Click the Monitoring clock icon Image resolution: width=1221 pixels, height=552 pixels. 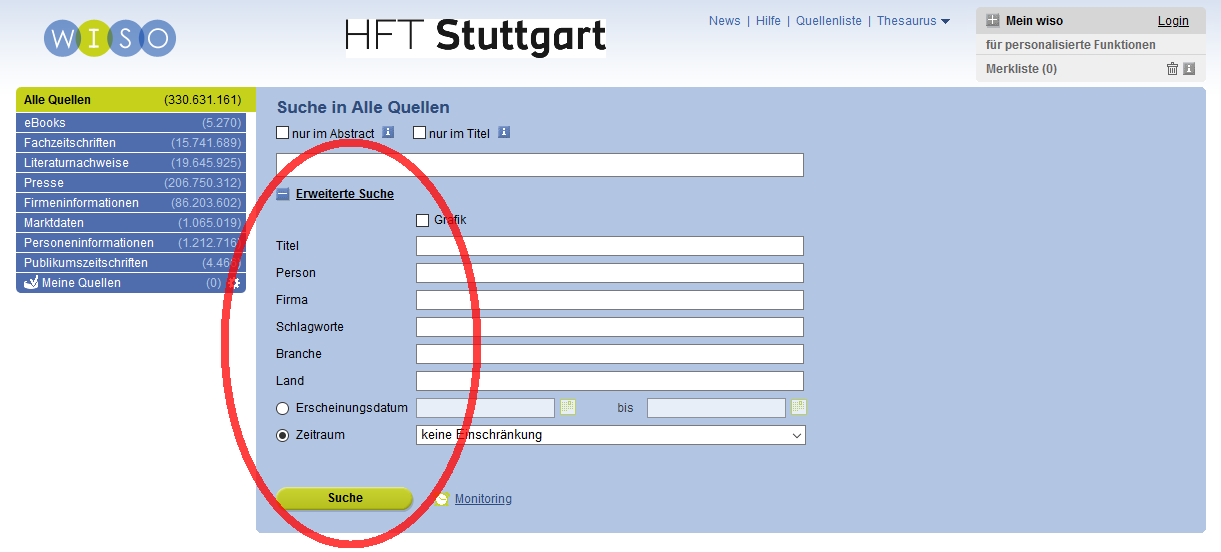tap(441, 499)
